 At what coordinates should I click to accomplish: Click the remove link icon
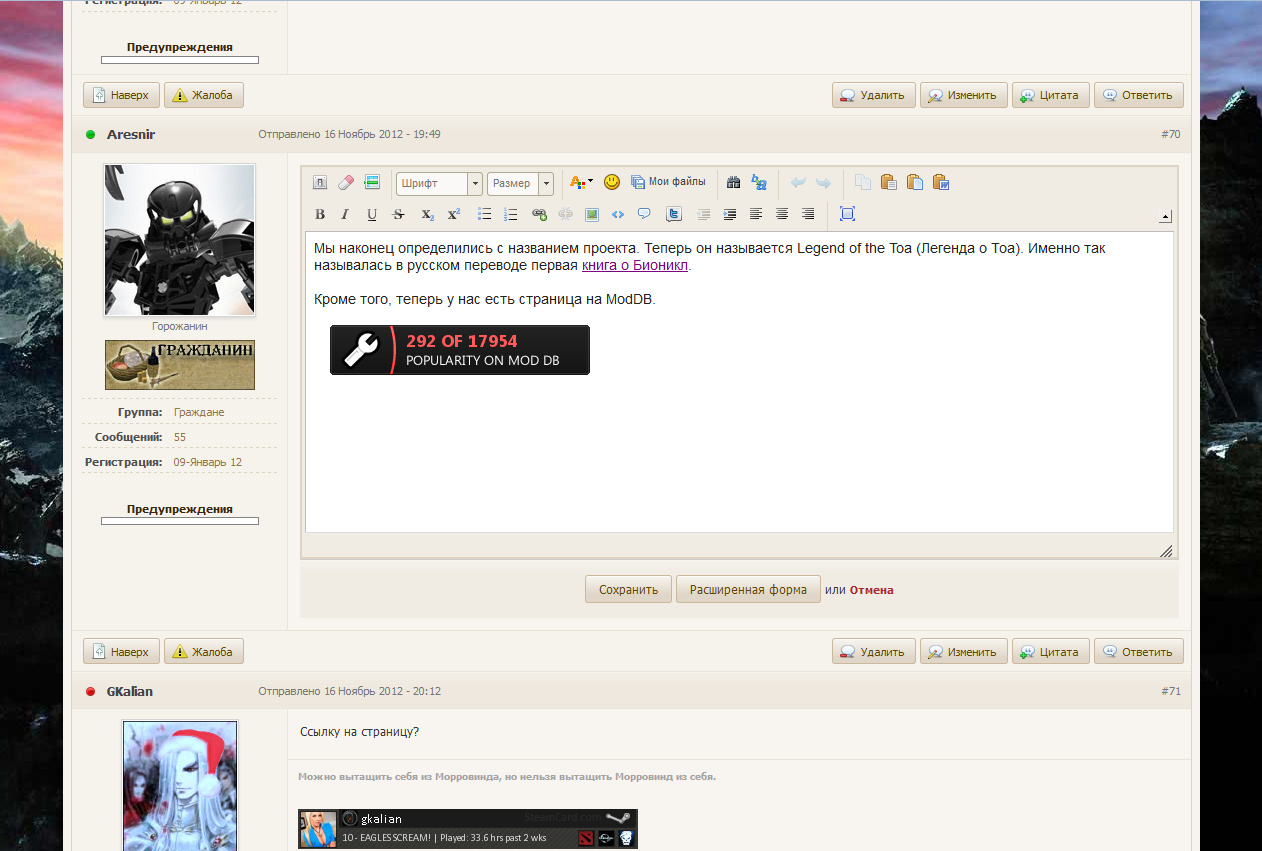tap(566, 214)
